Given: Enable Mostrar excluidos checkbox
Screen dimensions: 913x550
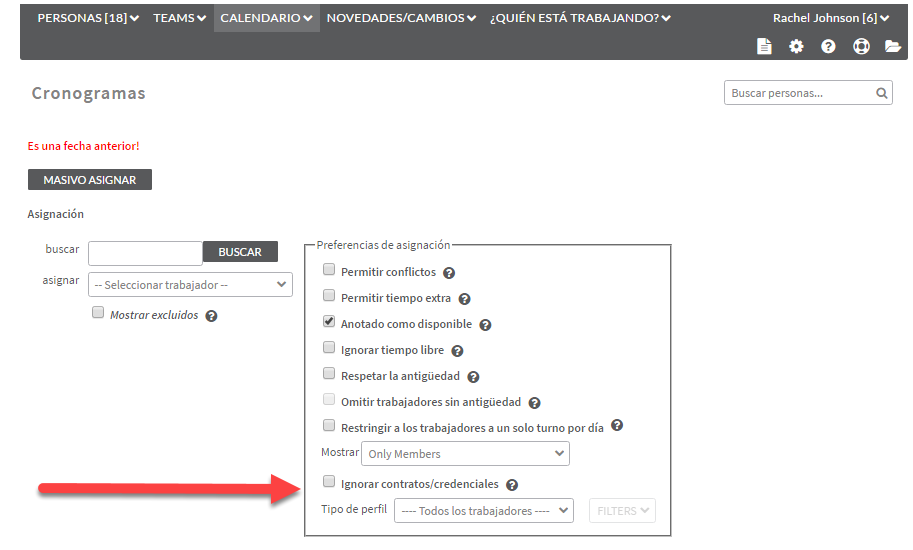Looking at the screenshot, I should [98, 313].
